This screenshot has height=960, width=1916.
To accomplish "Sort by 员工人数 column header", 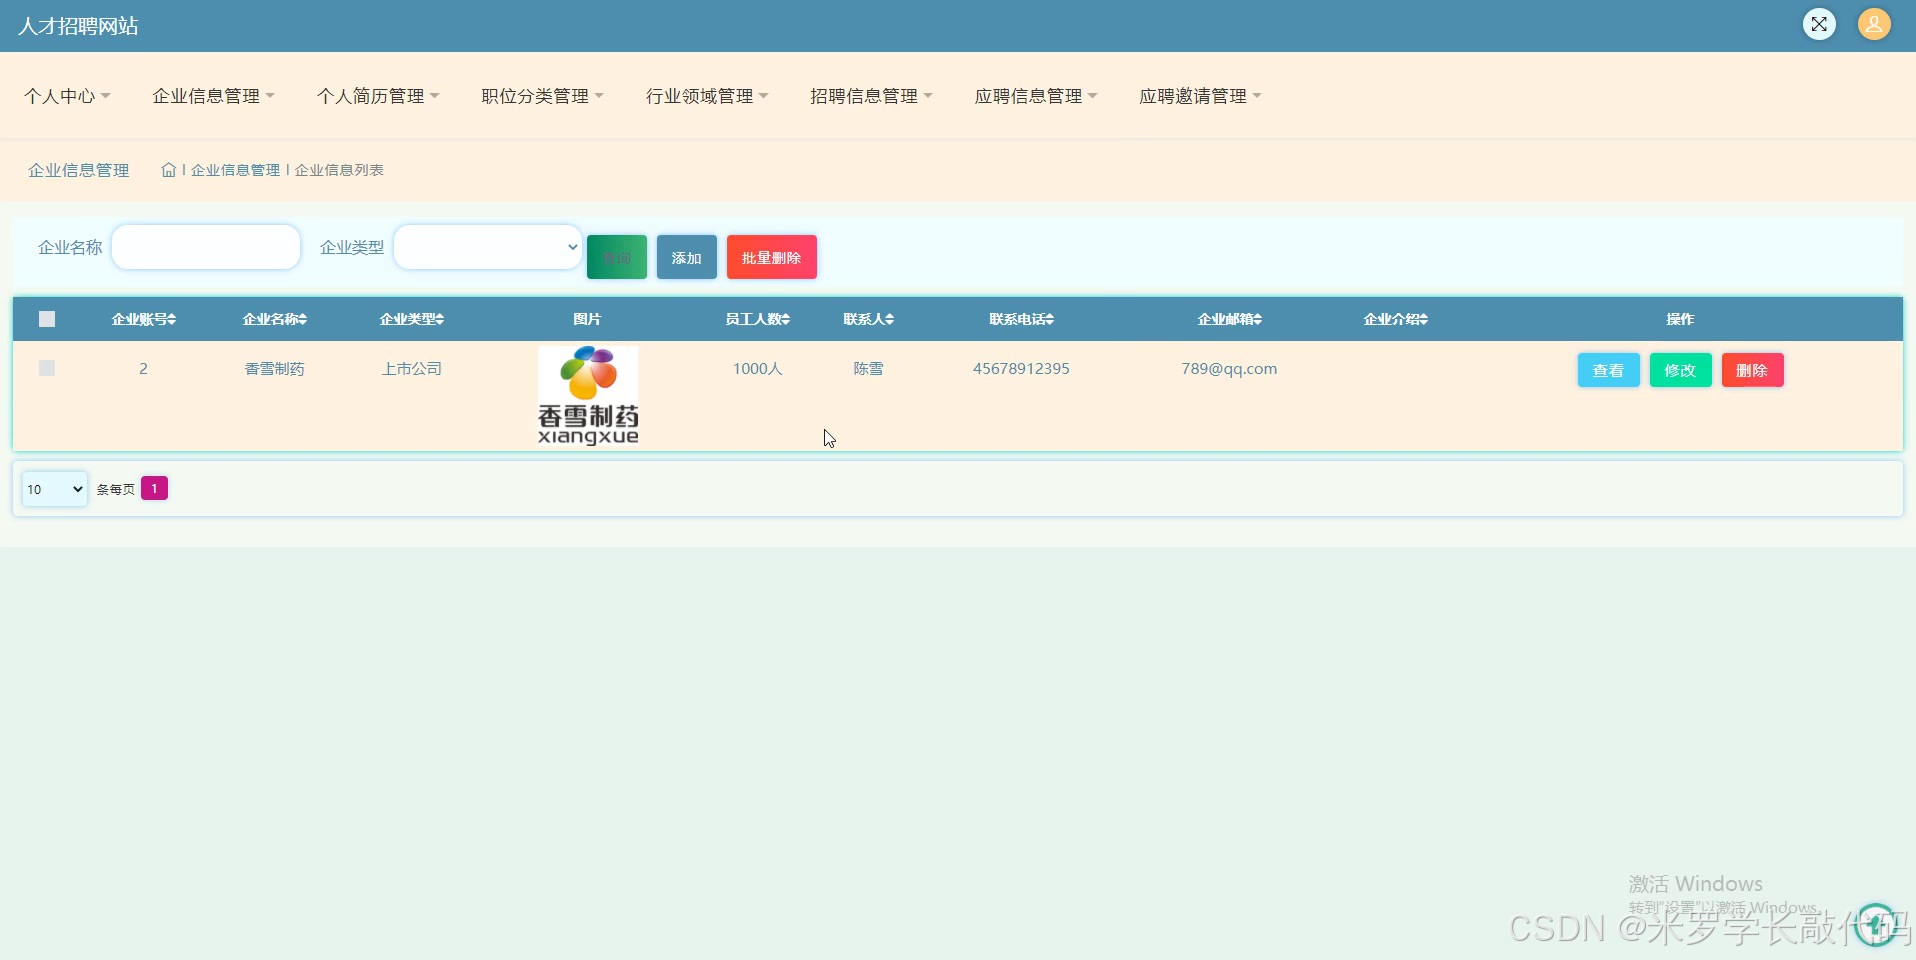I will 757,319.
